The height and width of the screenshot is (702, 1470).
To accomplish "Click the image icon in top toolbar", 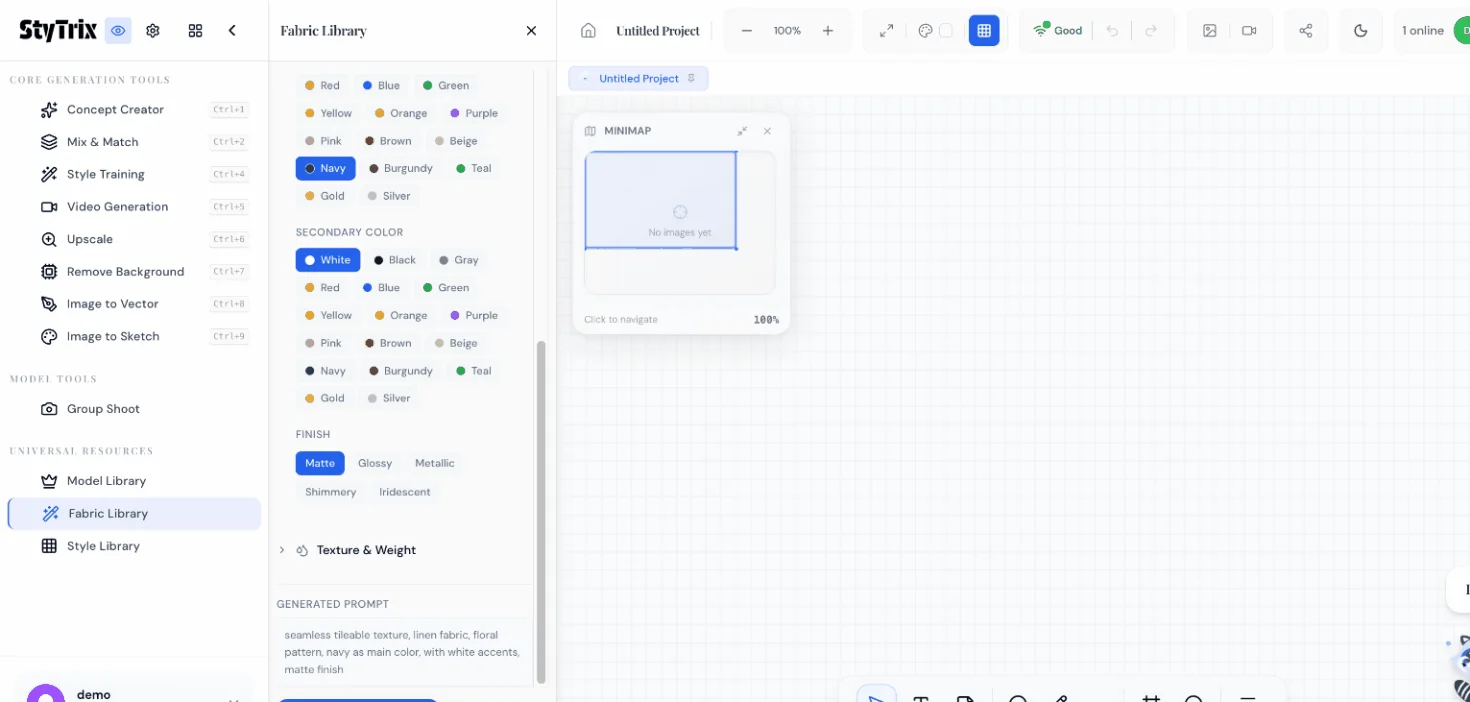I will (1210, 31).
